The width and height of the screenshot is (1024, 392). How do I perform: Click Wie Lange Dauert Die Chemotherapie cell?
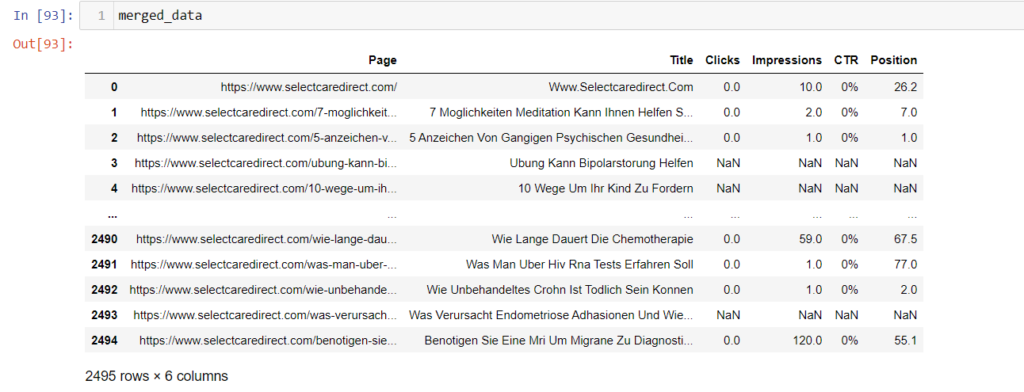click(x=592, y=239)
